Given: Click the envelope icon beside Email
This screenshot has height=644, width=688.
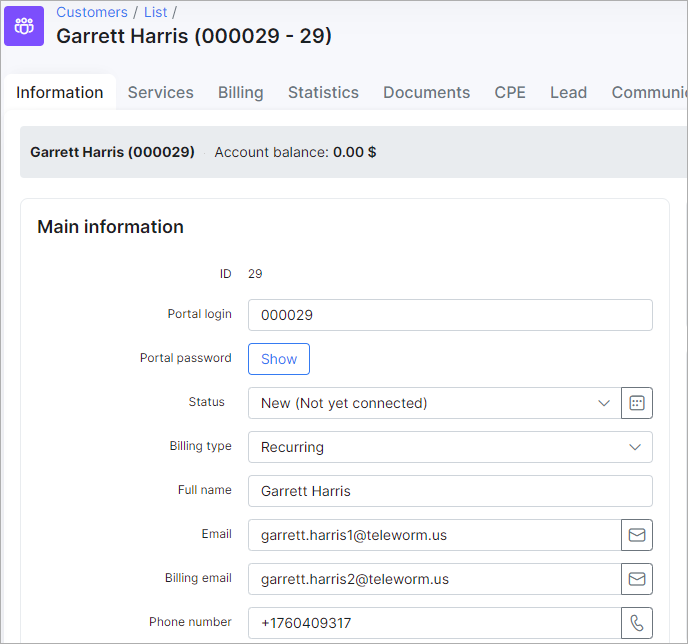Looking at the screenshot, I should tap(637, 535).
